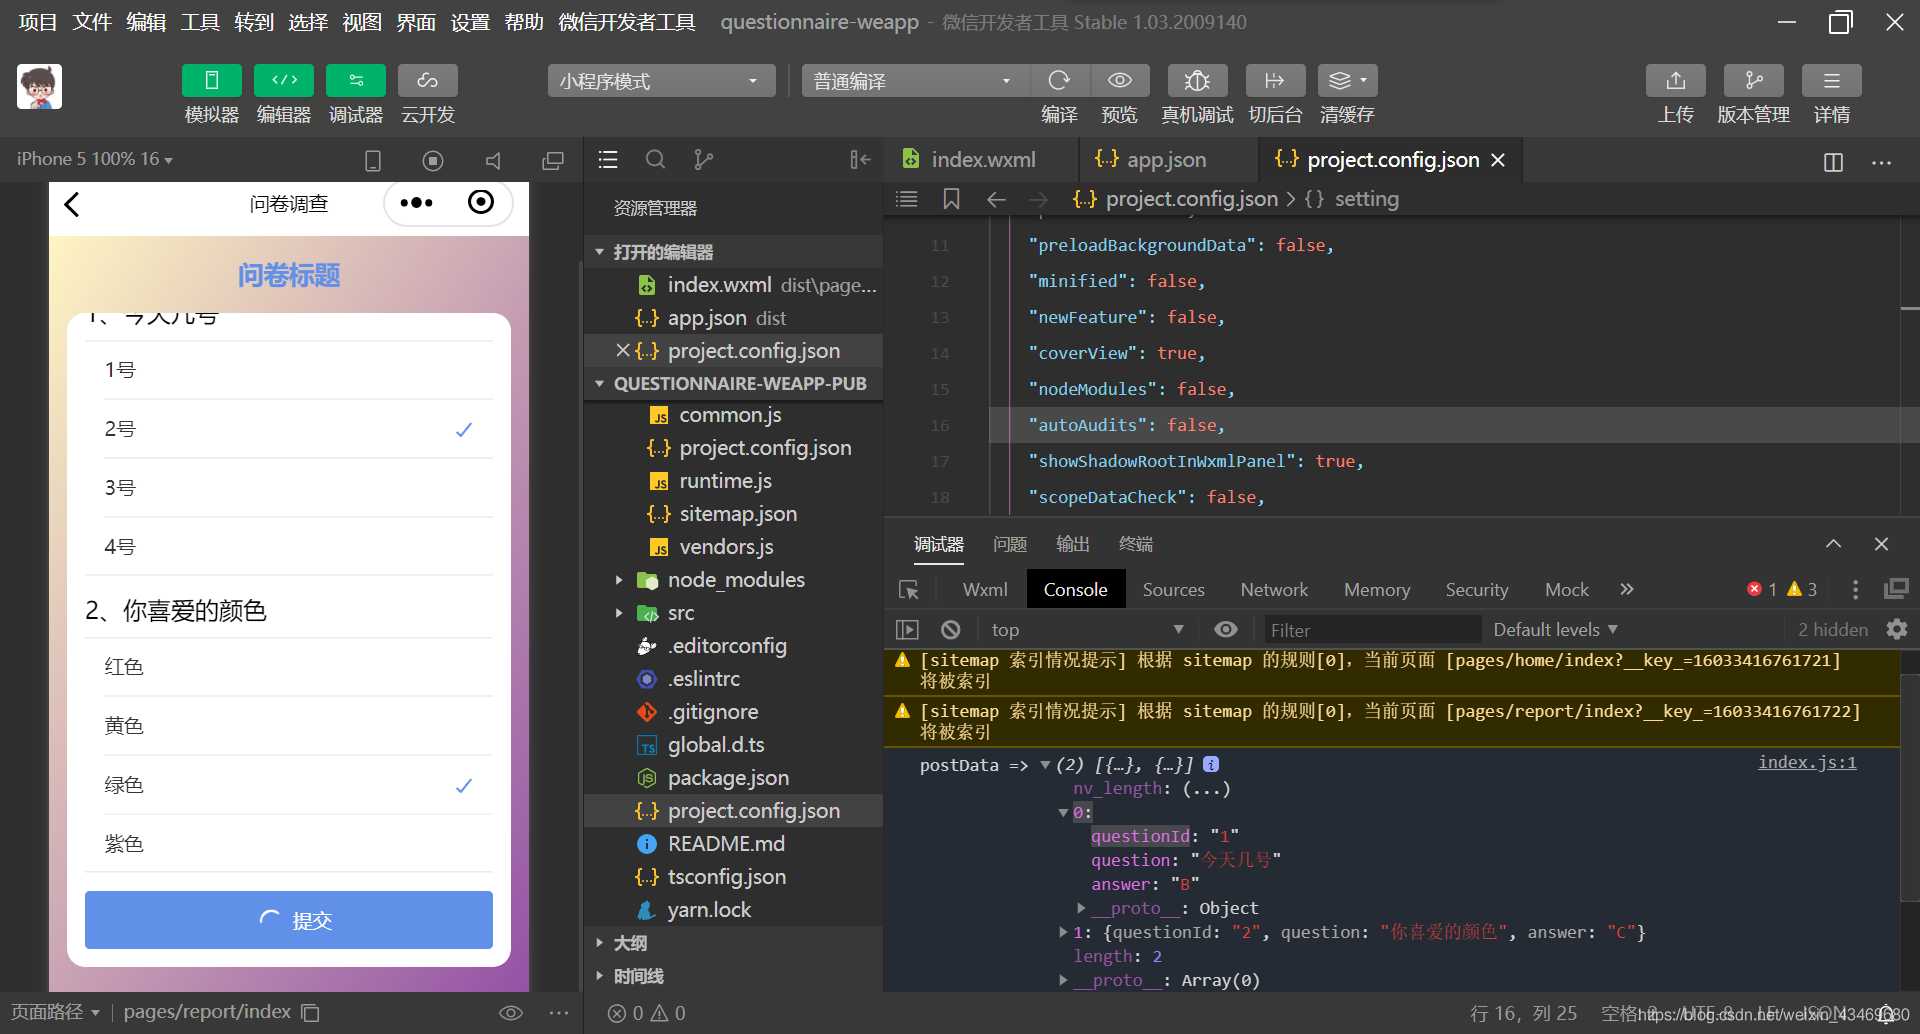This screenshot has height=1034, width=1920.
Task: Switch app to background icon
Action: (x=1275, y=80)
